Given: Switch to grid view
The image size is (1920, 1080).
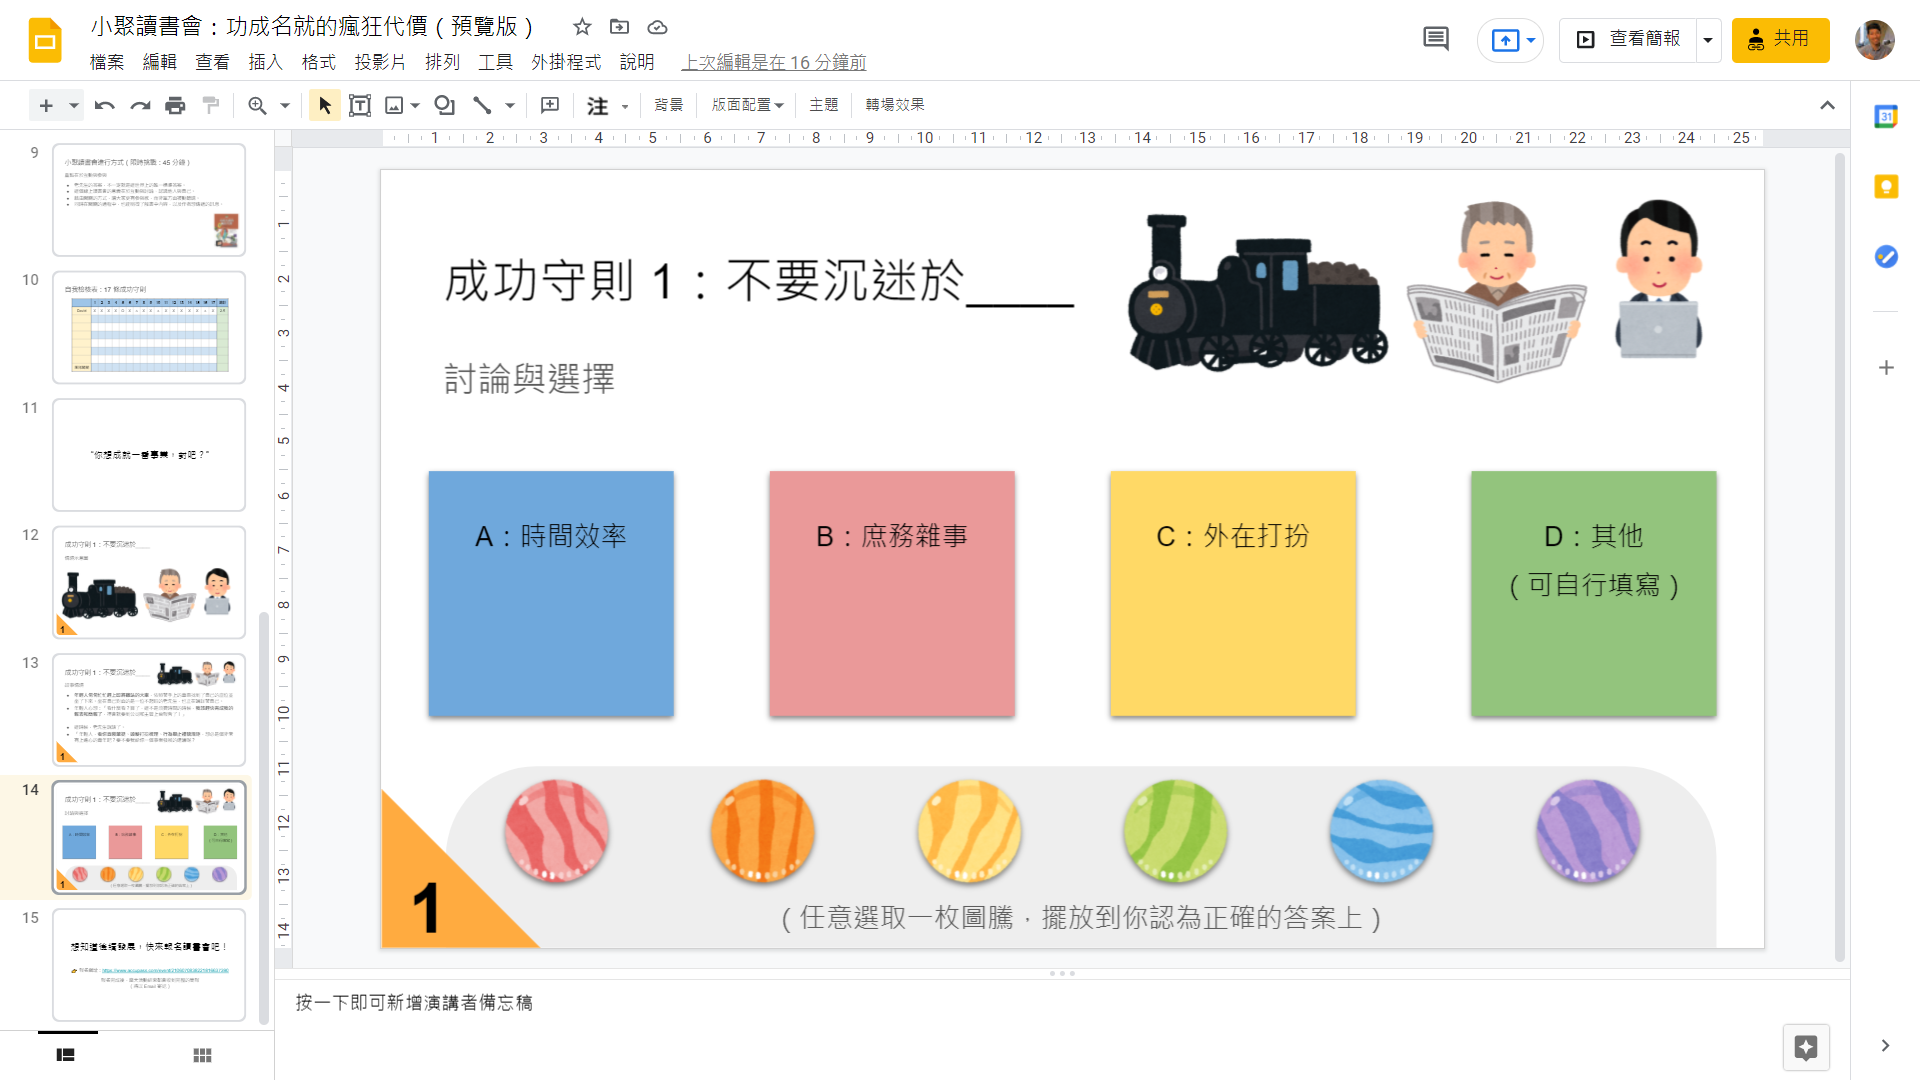Looking at the screenshot, I should tap(202, 1055).
